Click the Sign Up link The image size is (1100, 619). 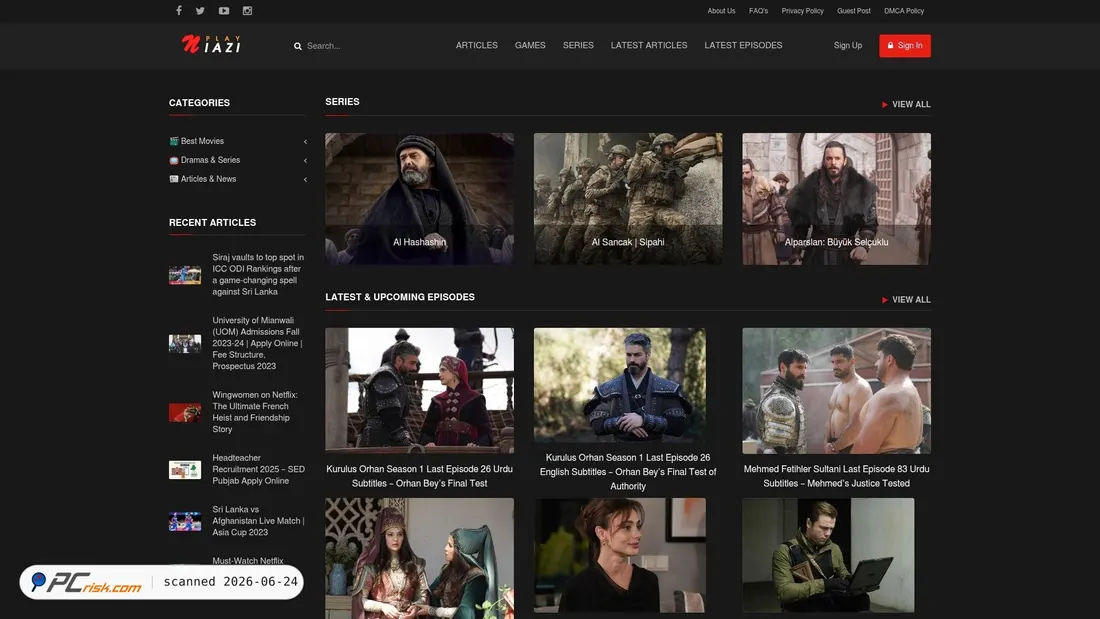click(847, 46)
